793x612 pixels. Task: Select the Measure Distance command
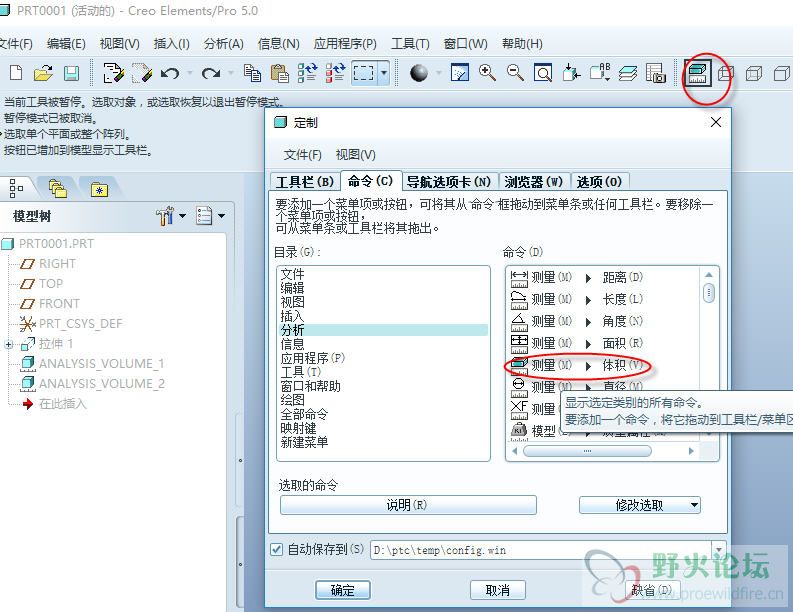coord(577,277)
